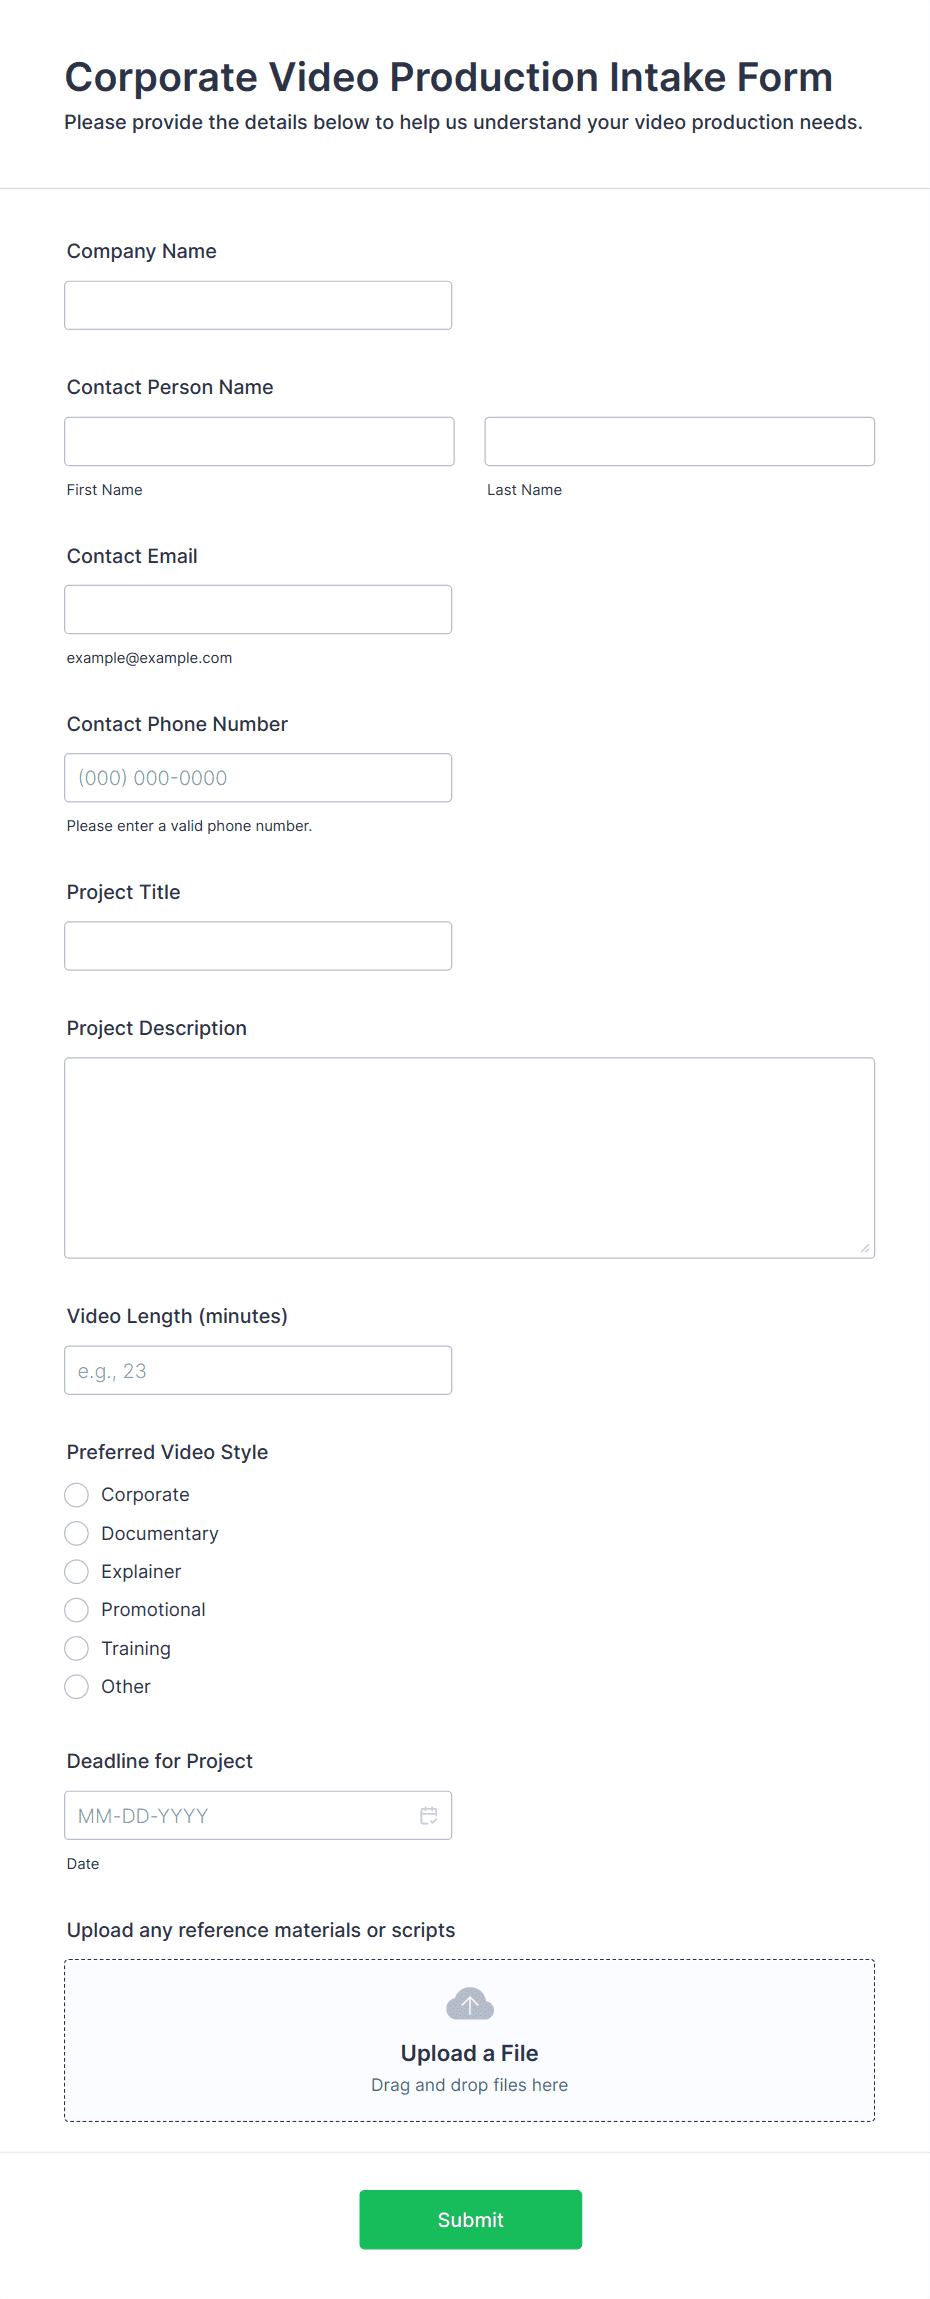Focus the Contact Email field
This screenshot has height=2299, width=930.
point(258,609)
